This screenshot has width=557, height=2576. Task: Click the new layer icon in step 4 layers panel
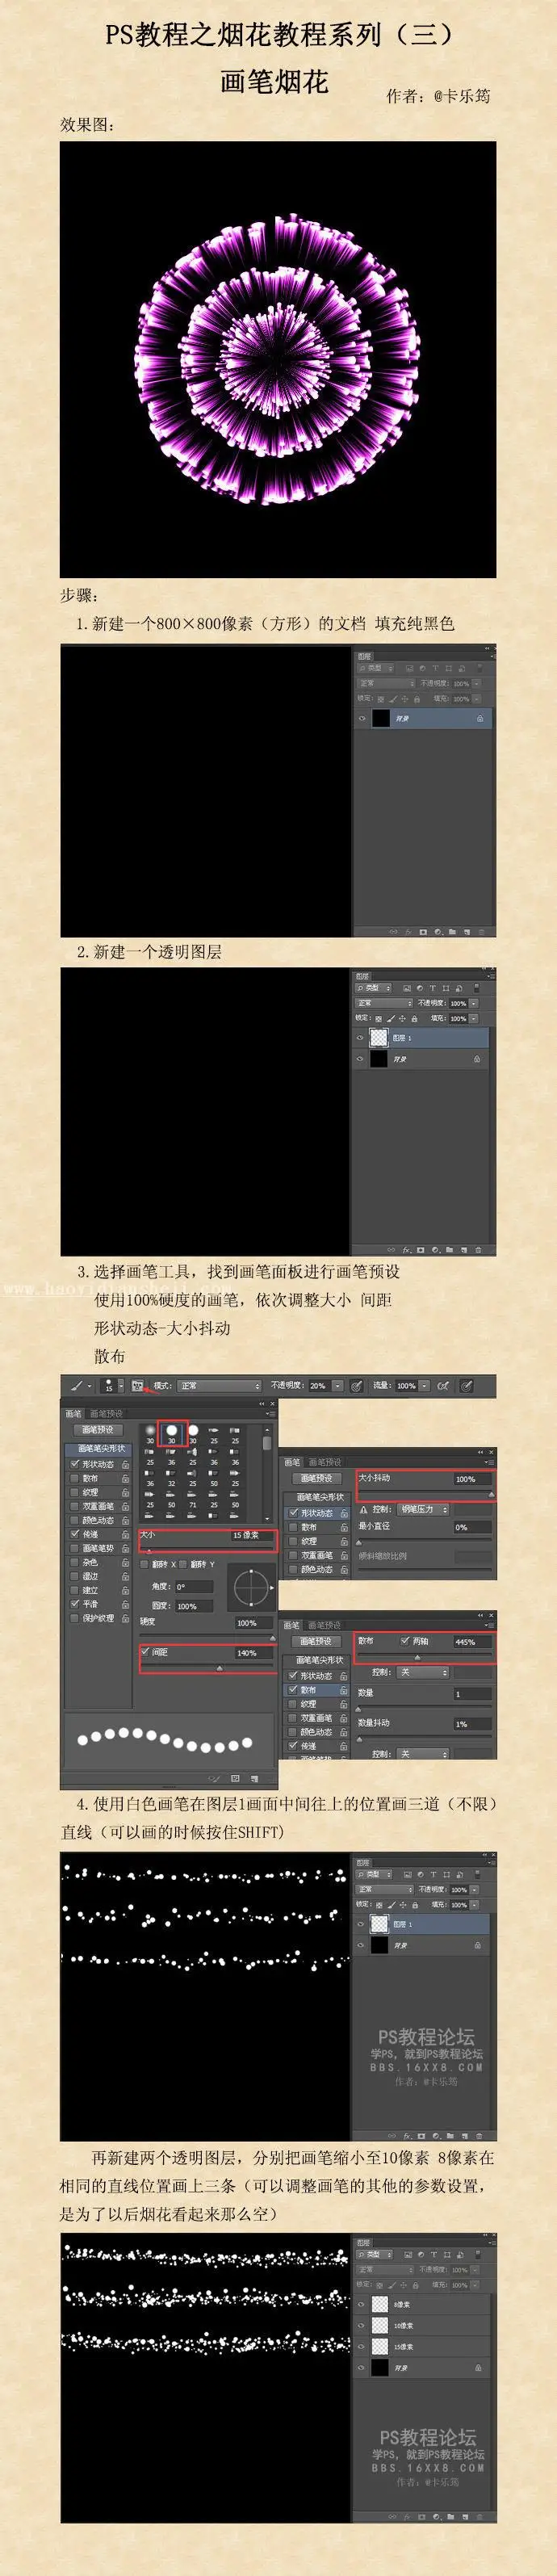pyautogui.click(x=465, y=2136)
